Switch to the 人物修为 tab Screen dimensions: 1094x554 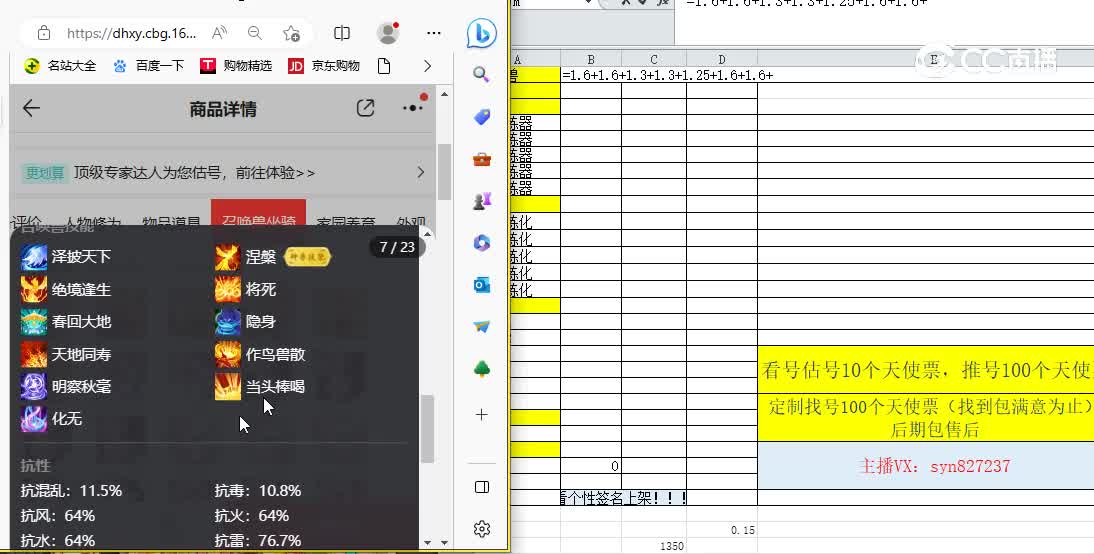tap(93, 222)
